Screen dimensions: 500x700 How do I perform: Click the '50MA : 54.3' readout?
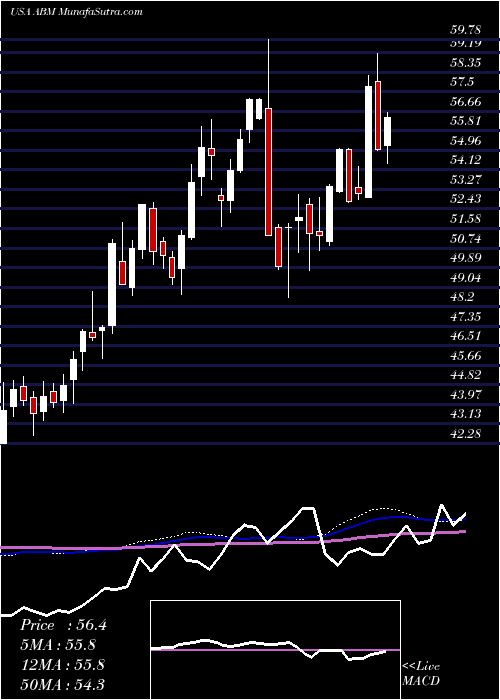[62, 684]
